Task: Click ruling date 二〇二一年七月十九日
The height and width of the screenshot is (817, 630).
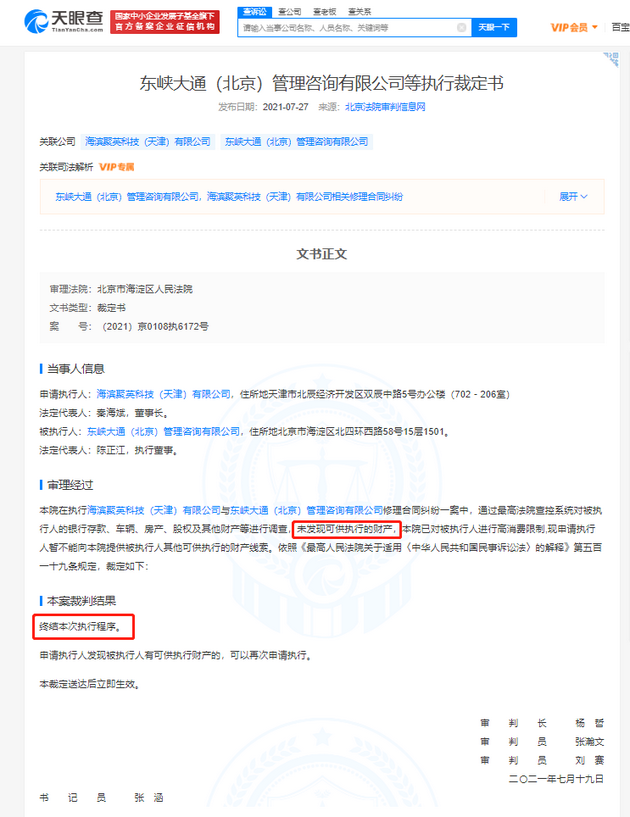Action: [556, 779]
